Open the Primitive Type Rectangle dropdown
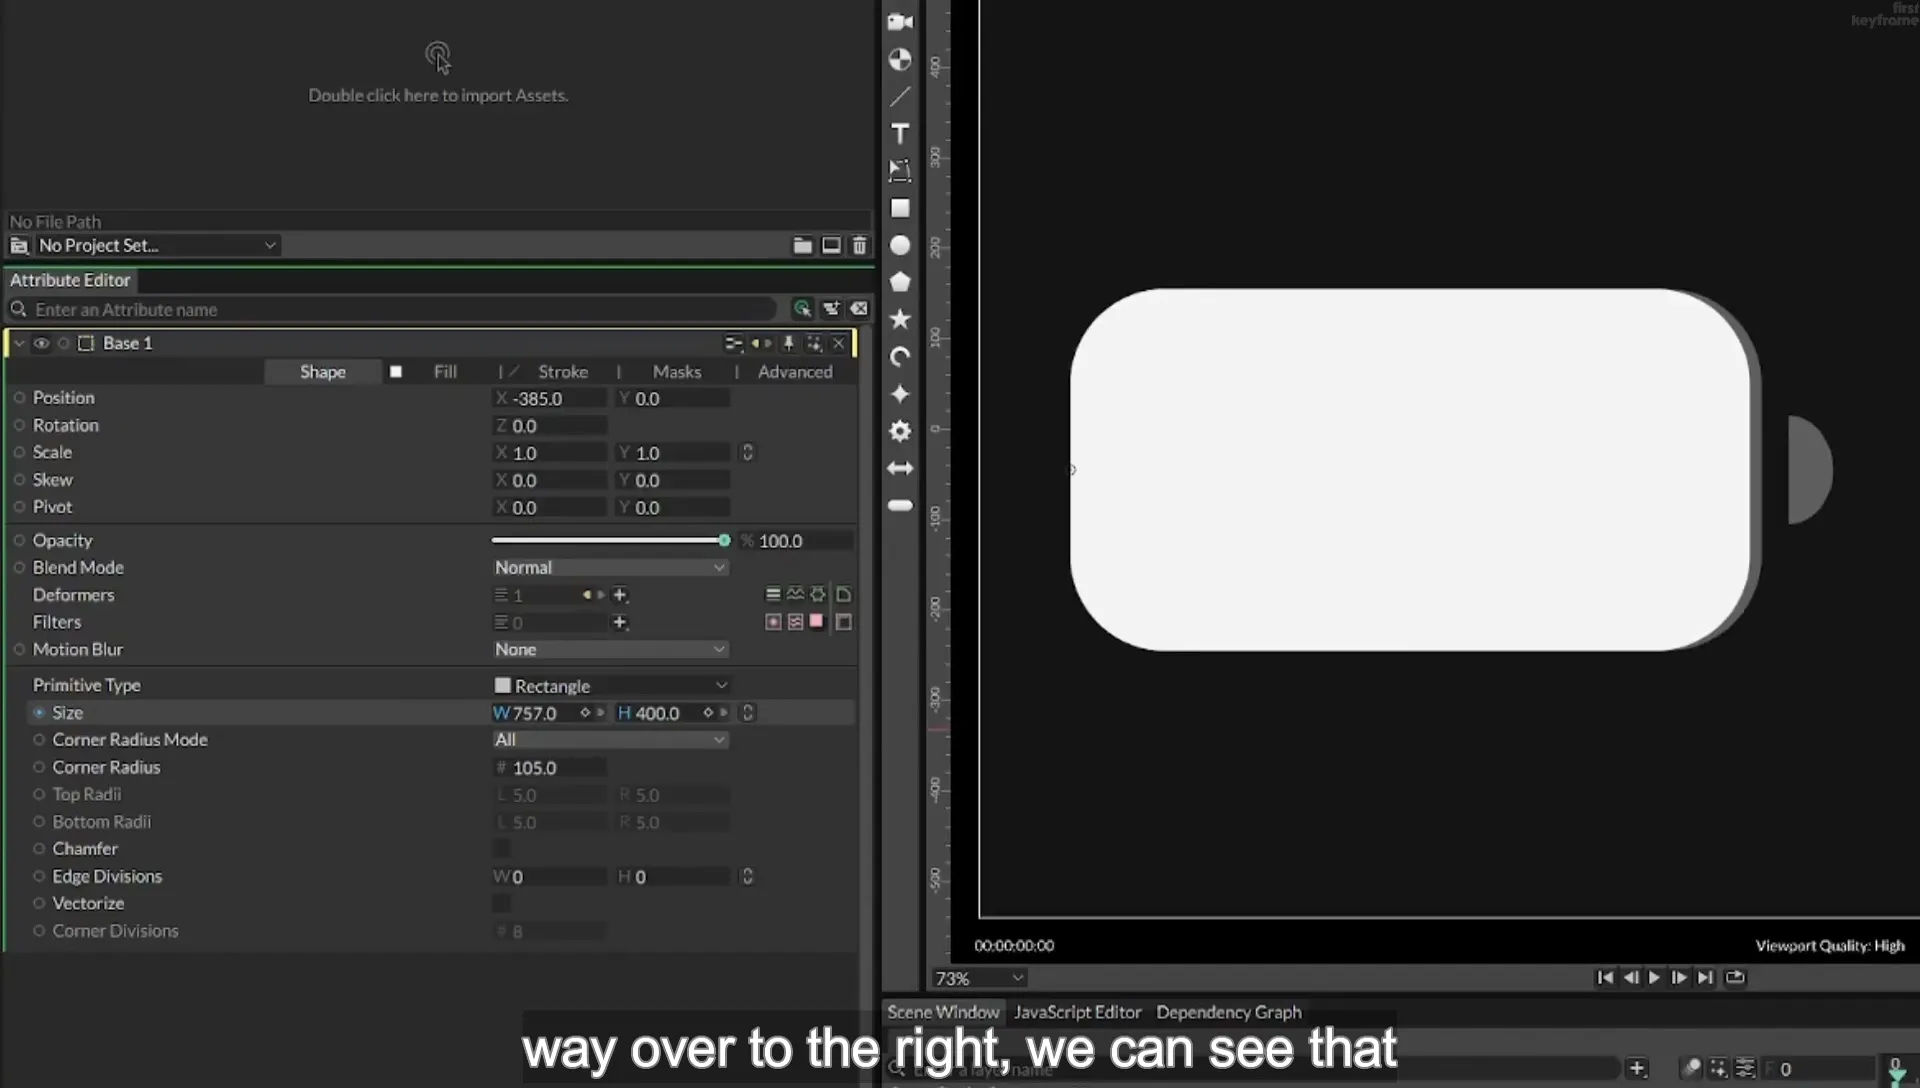 click(610, 685)
